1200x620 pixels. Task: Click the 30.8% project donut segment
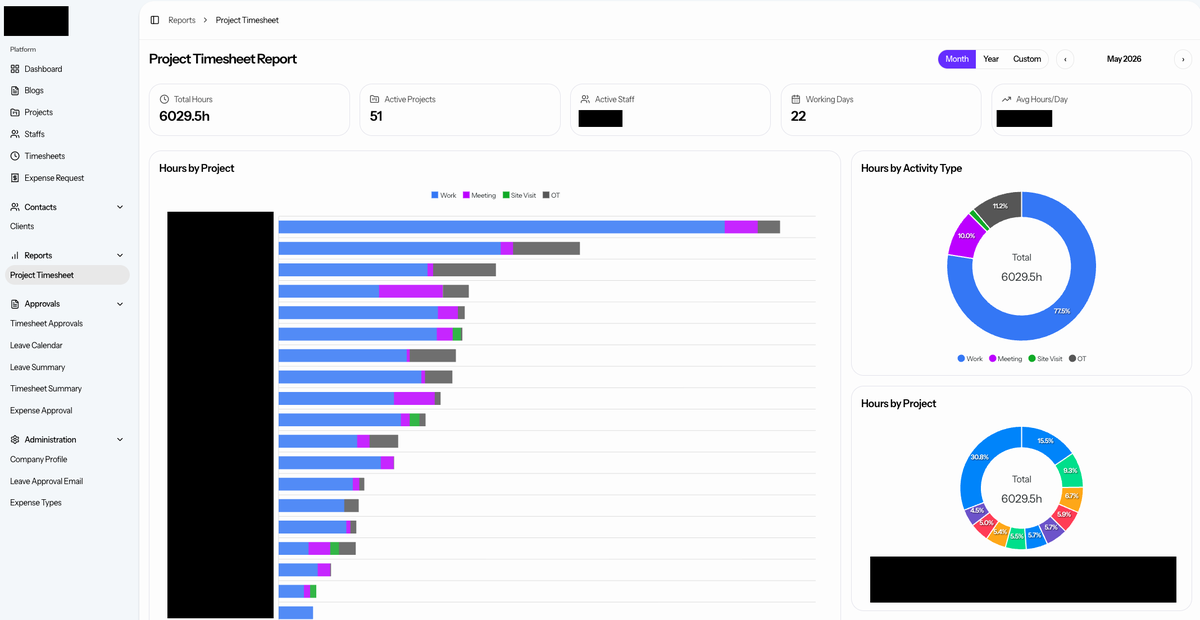pos(979,457)
